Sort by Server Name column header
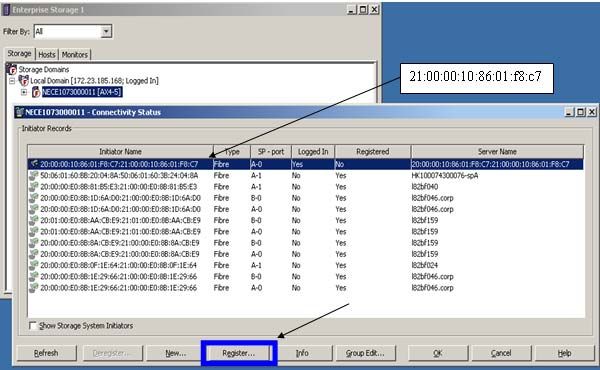 coord(497,152)
